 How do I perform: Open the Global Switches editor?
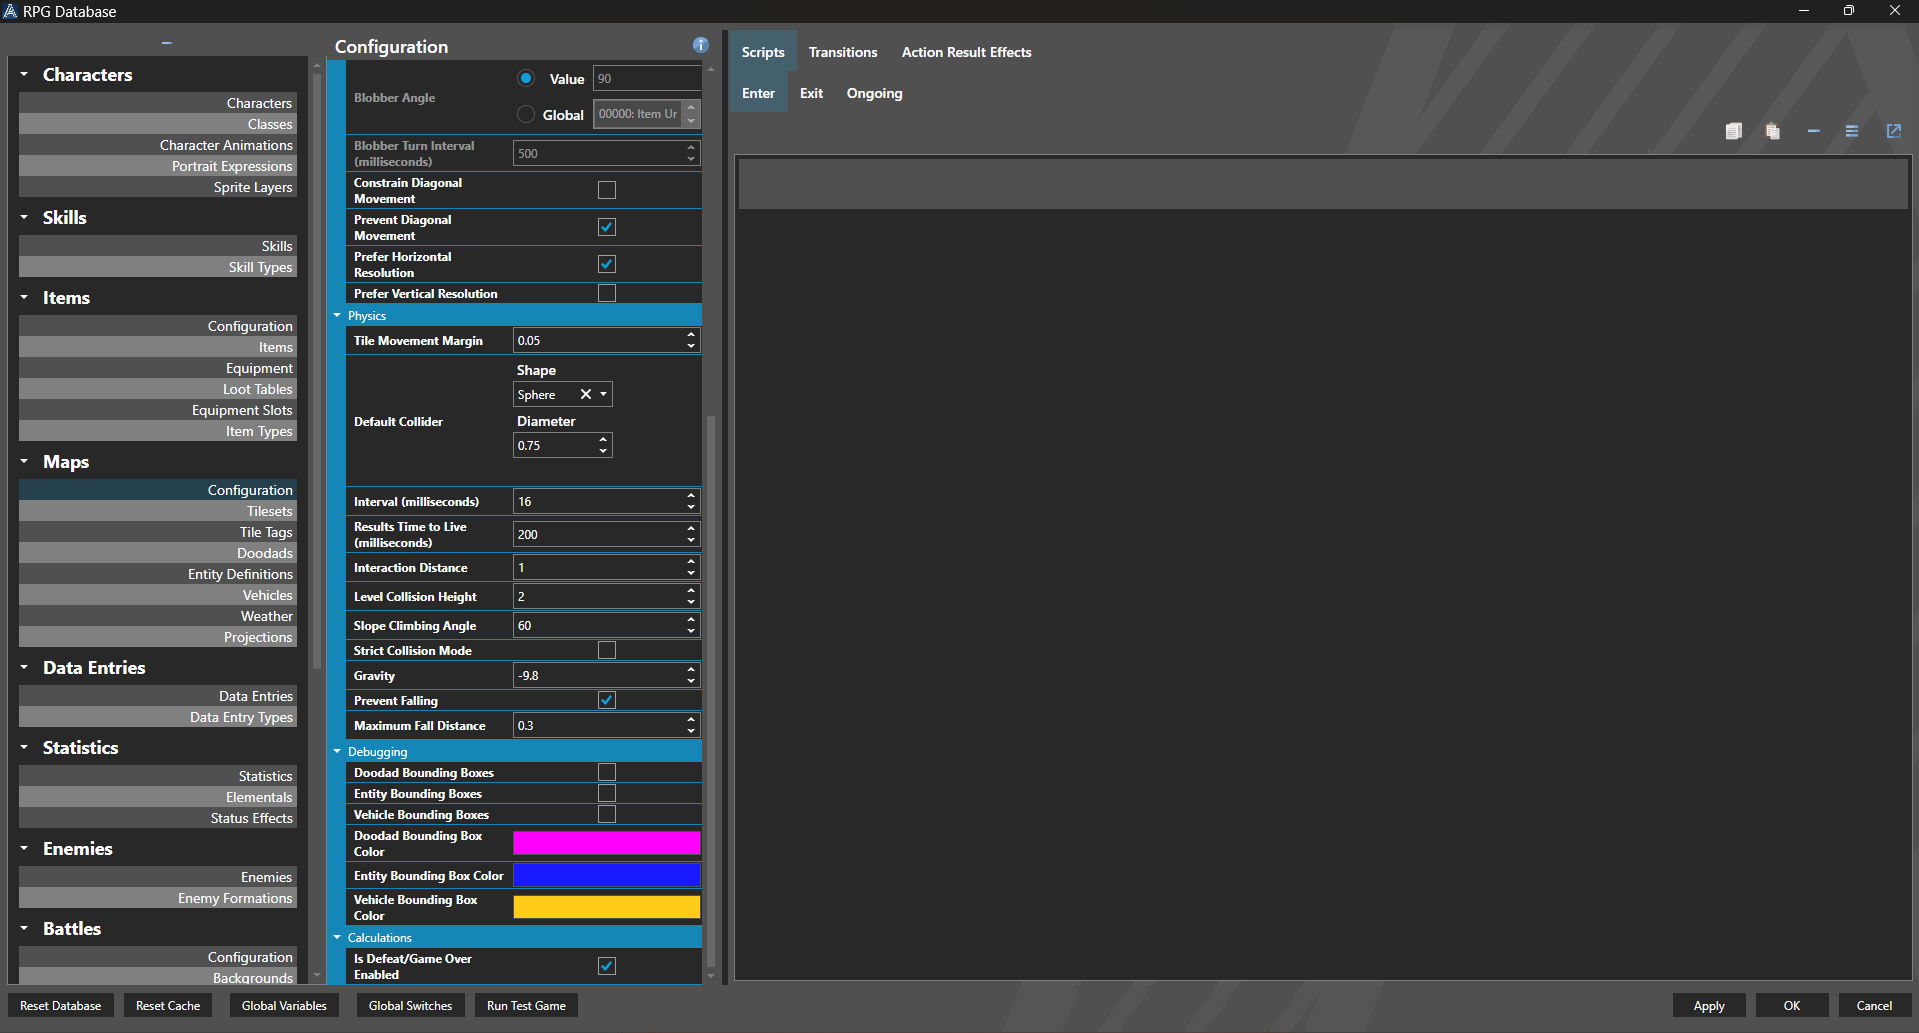[x=410, y=1005]
